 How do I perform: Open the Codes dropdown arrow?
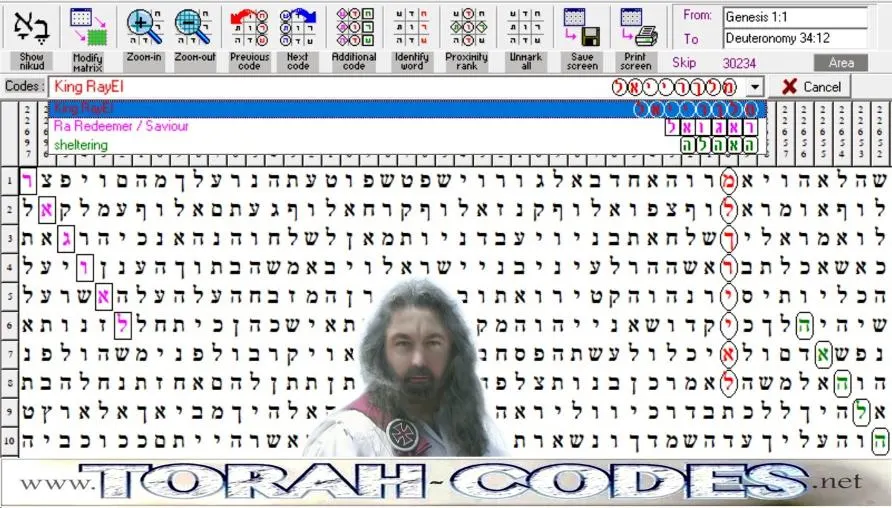pyautogui.click(x=754, y=87)
